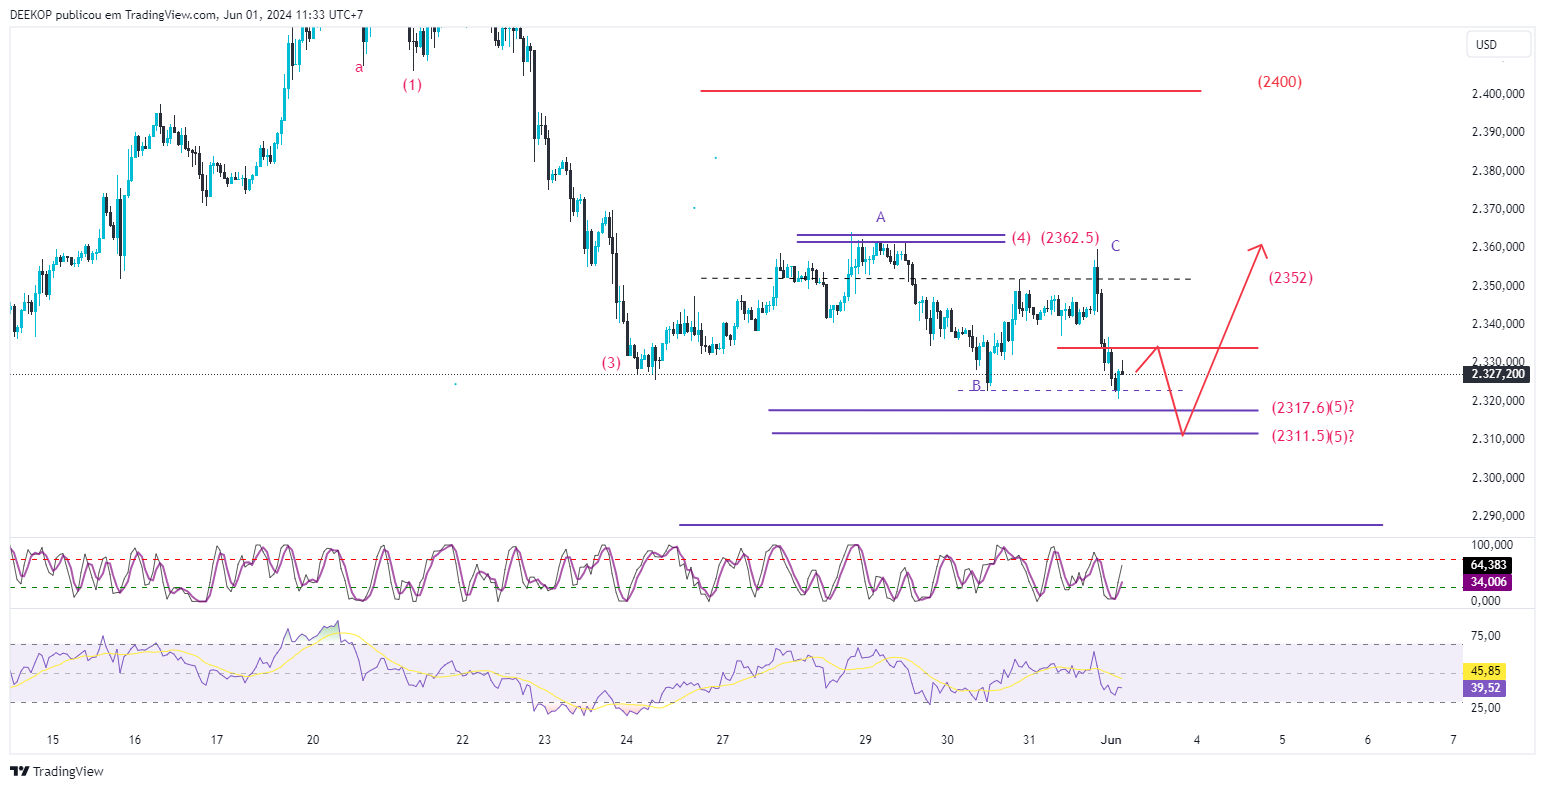Click the (2400) target label
1545x789 pixels.
1280,82
